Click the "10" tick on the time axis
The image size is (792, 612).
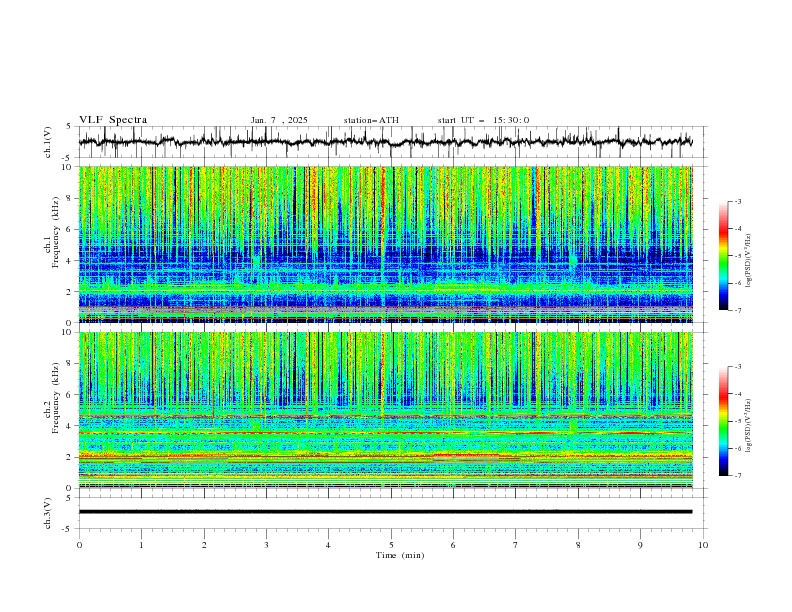703,545
